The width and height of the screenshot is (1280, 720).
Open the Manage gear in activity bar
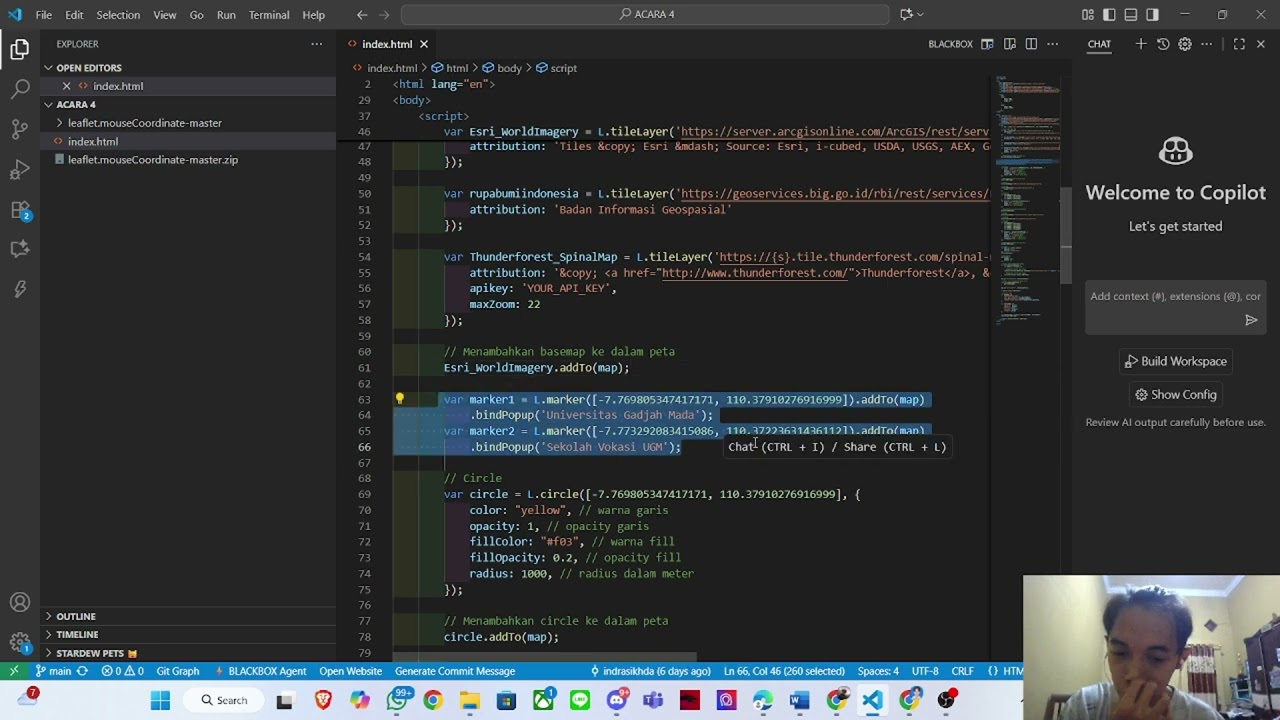[x=20, y=642]
